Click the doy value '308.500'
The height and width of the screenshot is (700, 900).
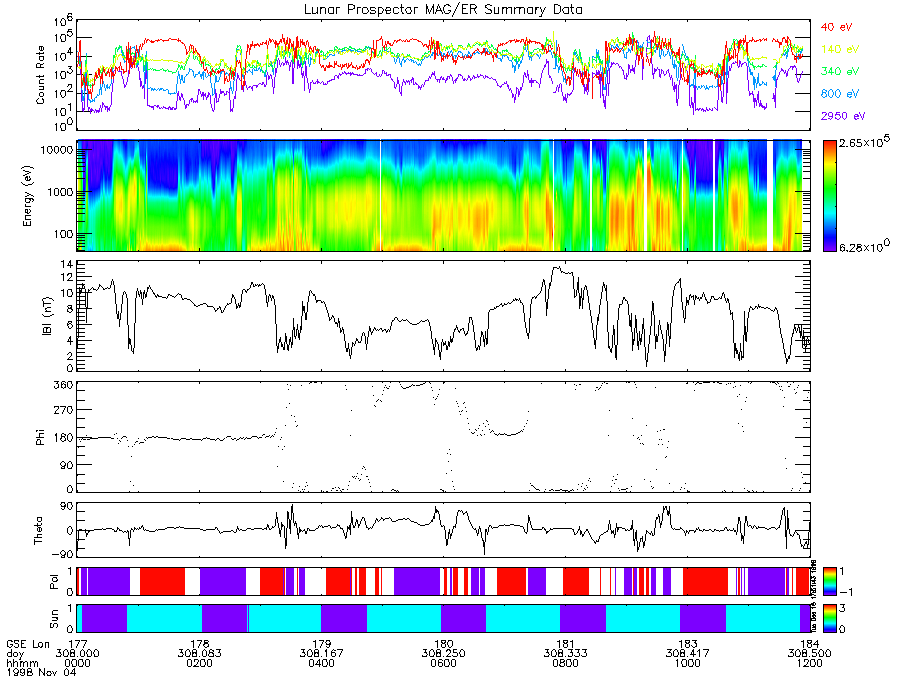tap(809, 654)
